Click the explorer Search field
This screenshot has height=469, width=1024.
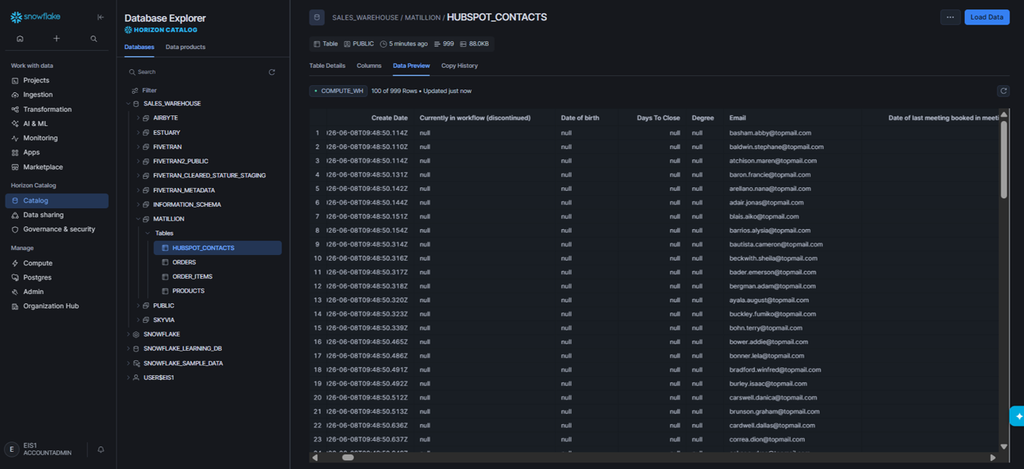click(196, 72)
